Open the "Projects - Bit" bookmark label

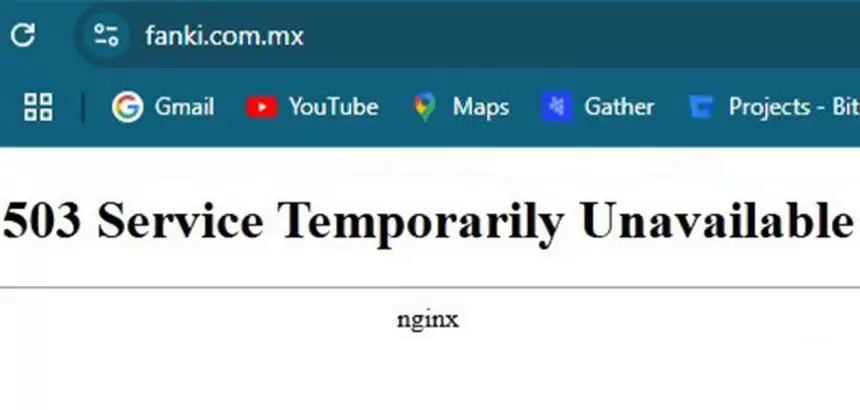(794, 107)
